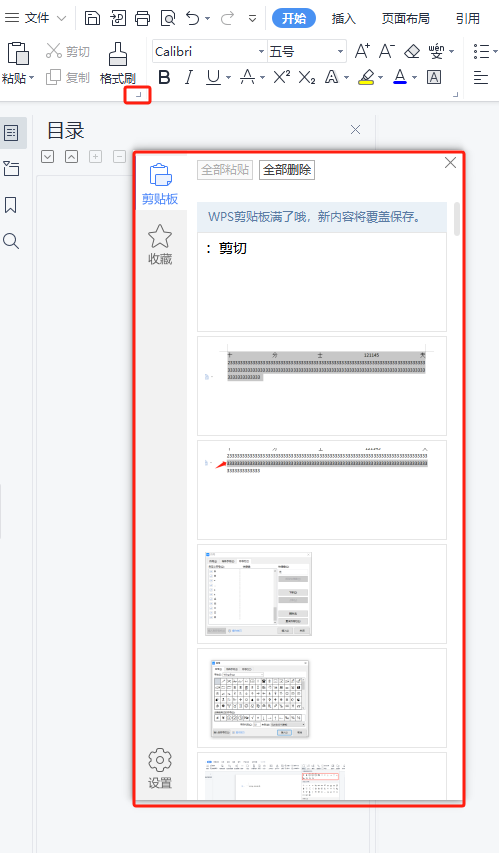Viewport: 499px width, 853px height.
Task: Toggle Bold formatting
Action: coord(164,78)
